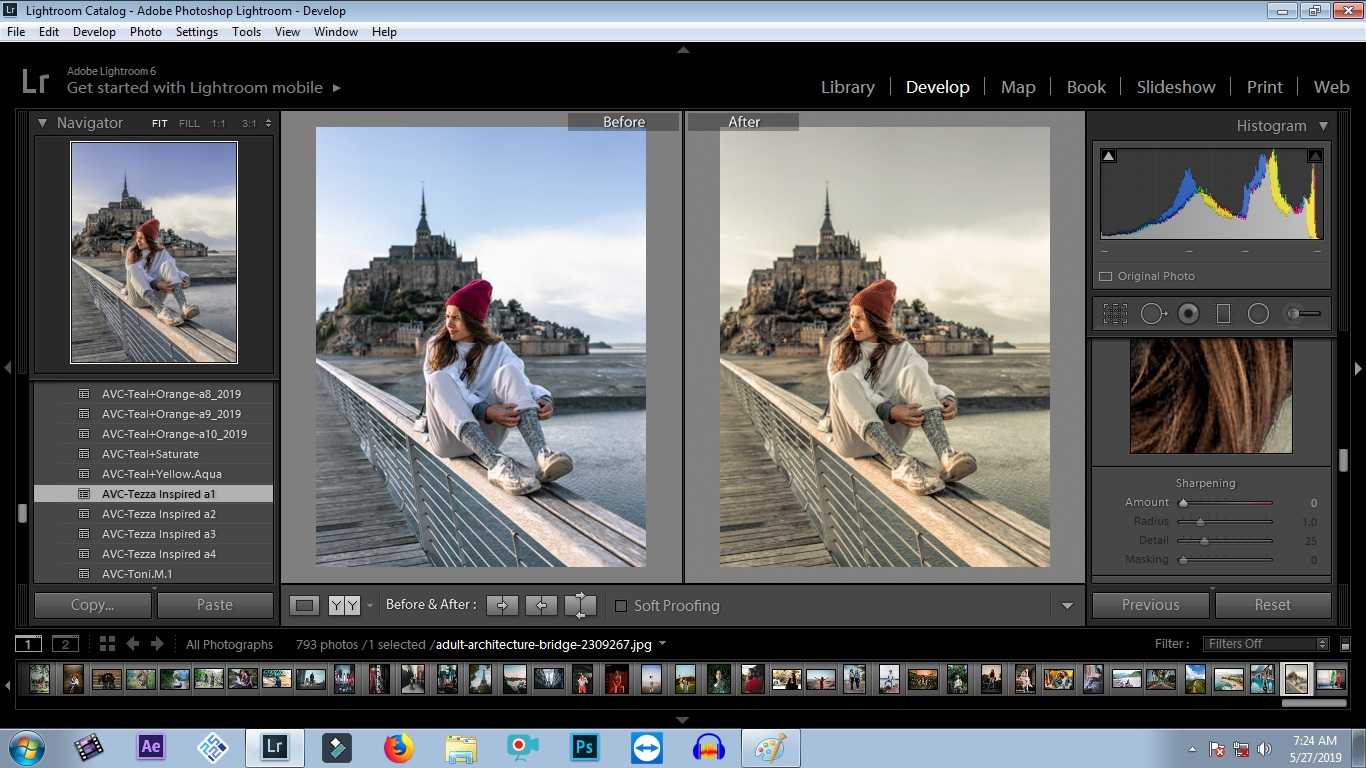Select the Radial Filter tool
The image size is (1366, 768).
[x=1258, y=314]
